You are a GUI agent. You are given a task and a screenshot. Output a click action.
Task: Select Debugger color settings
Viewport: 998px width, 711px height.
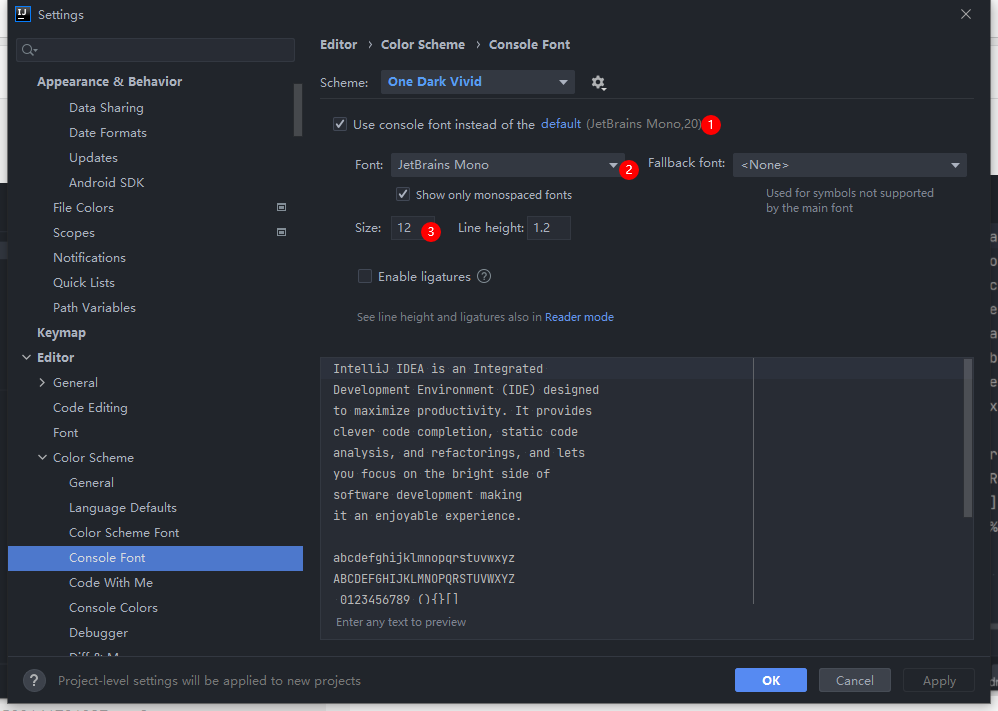[x=98, y=633]
